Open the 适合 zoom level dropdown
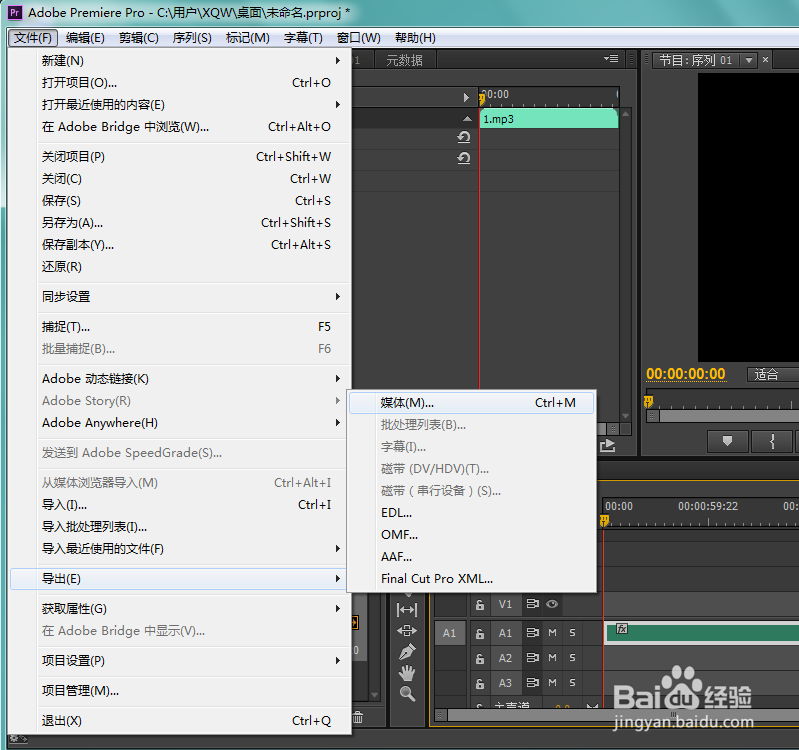The width and height of the screenshot is (799, 750). point(773,374)
